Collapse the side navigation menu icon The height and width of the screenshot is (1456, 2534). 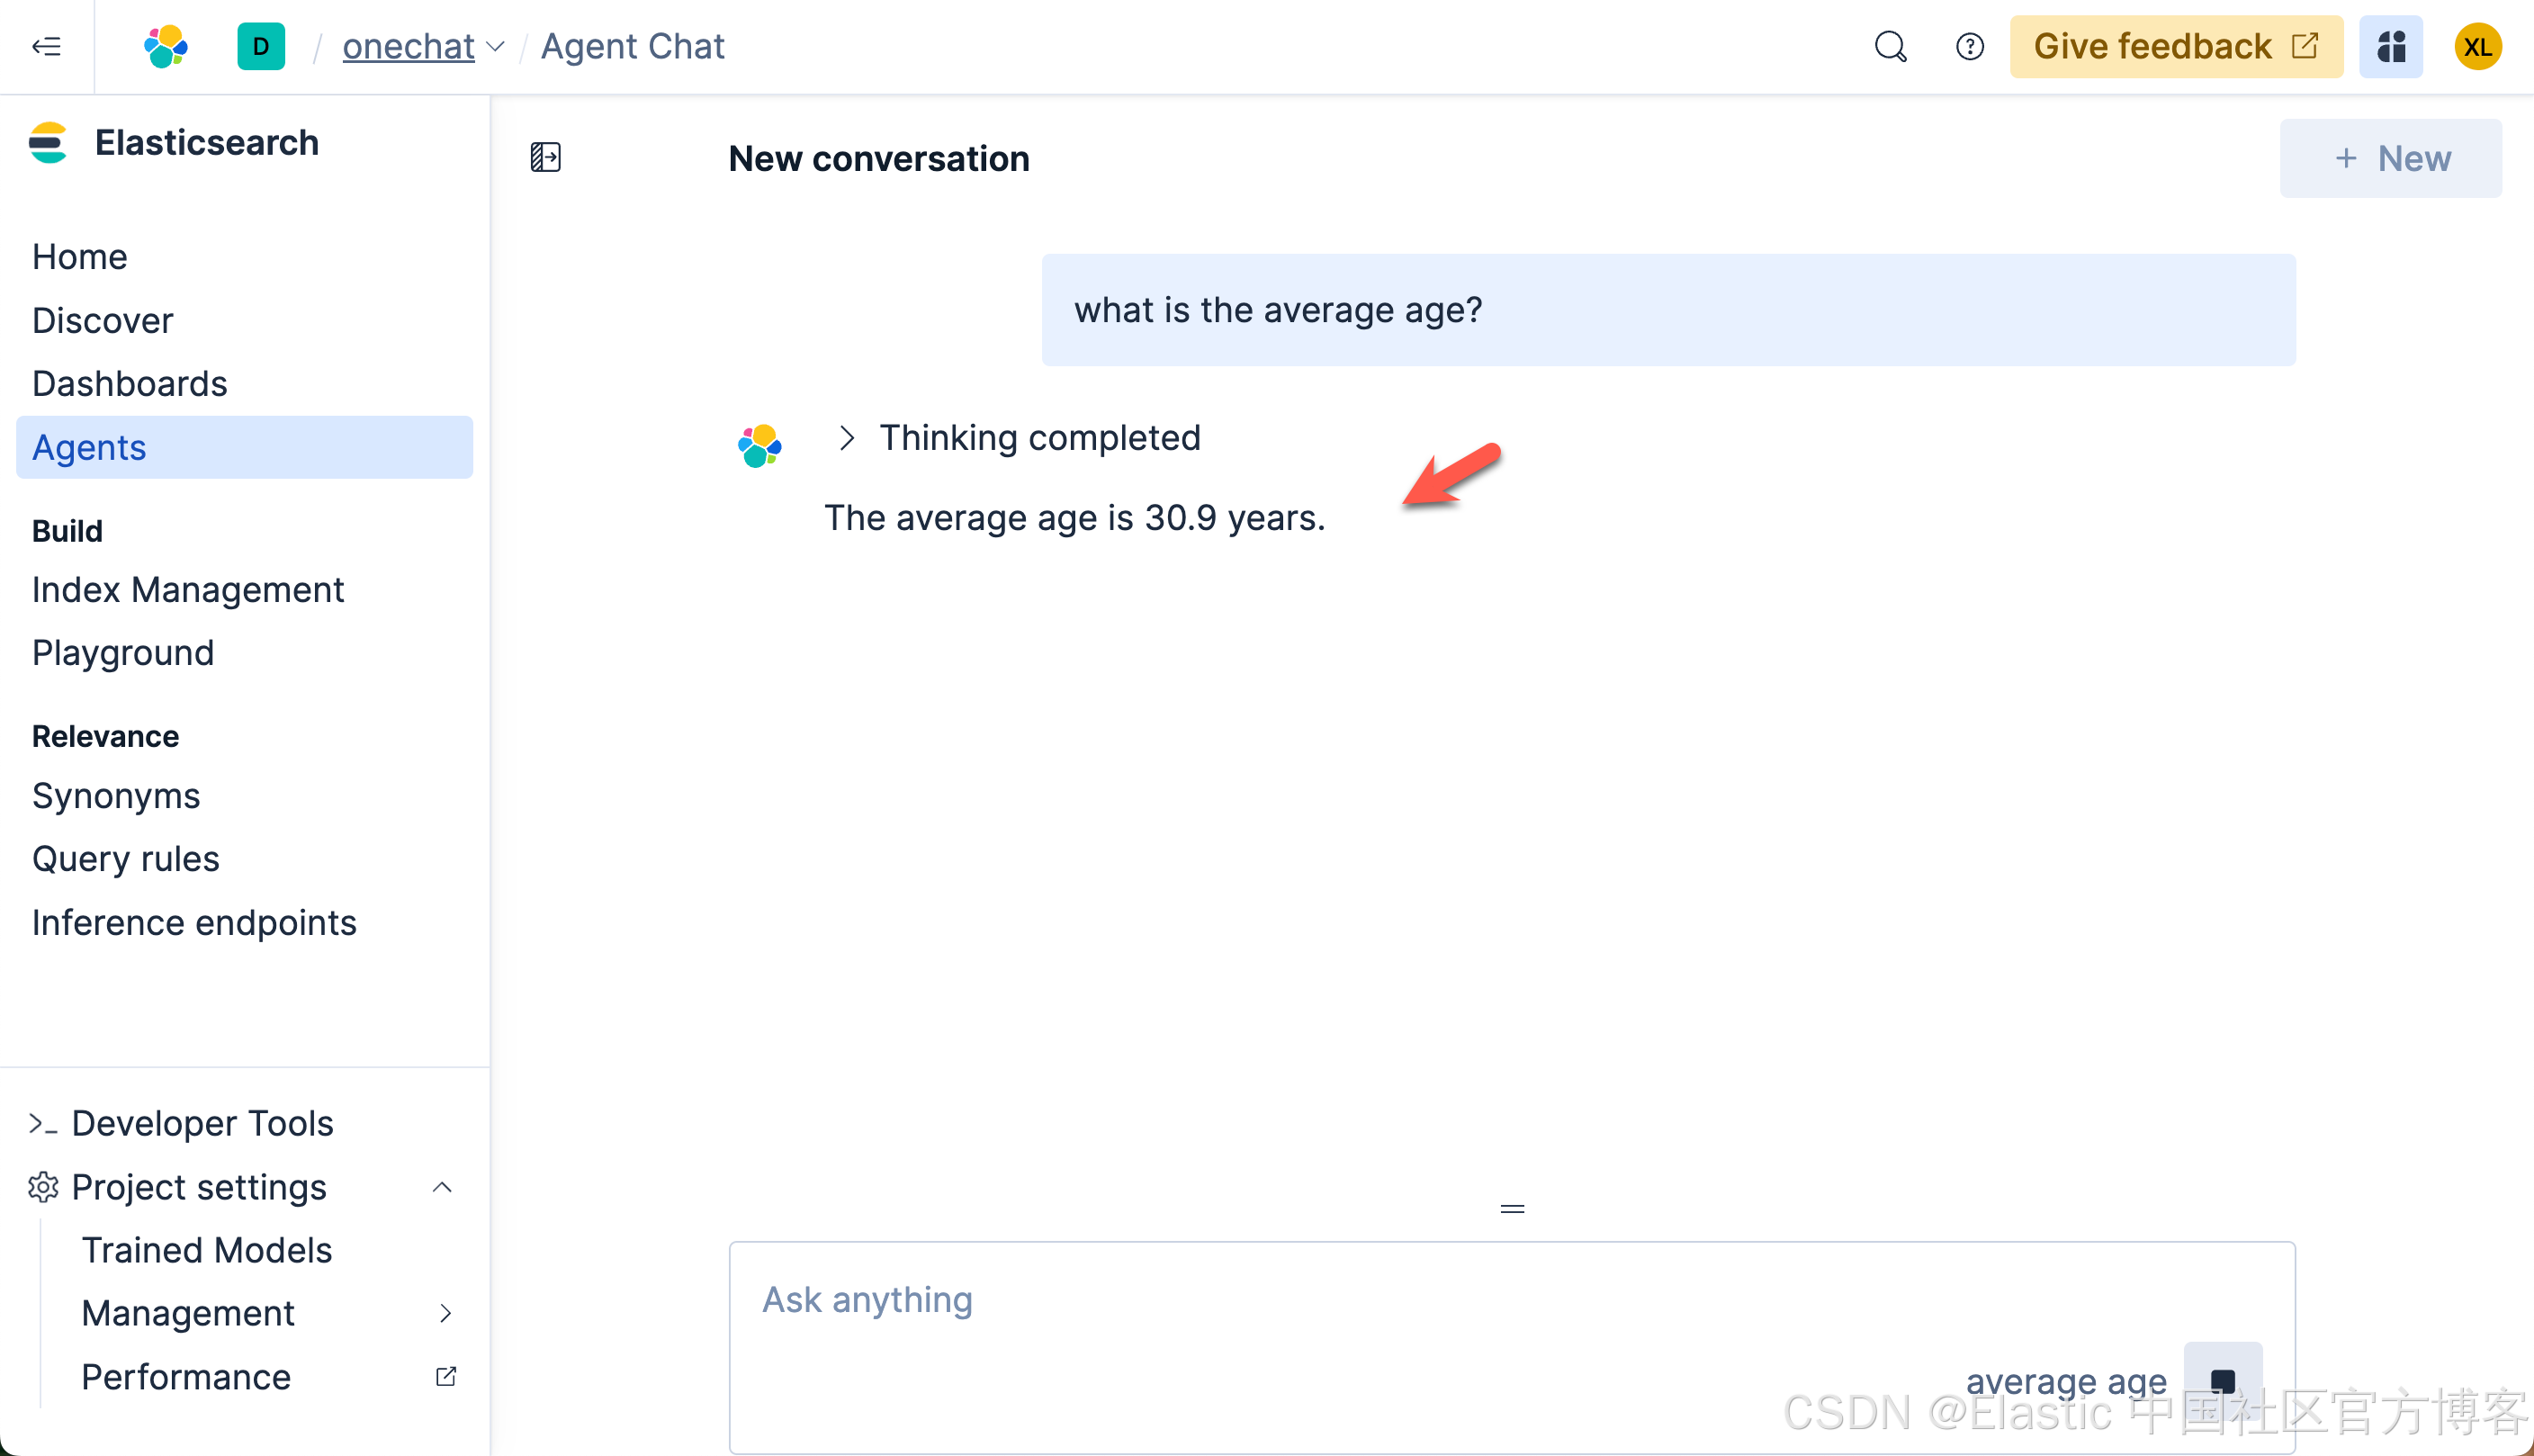(46, 46)
